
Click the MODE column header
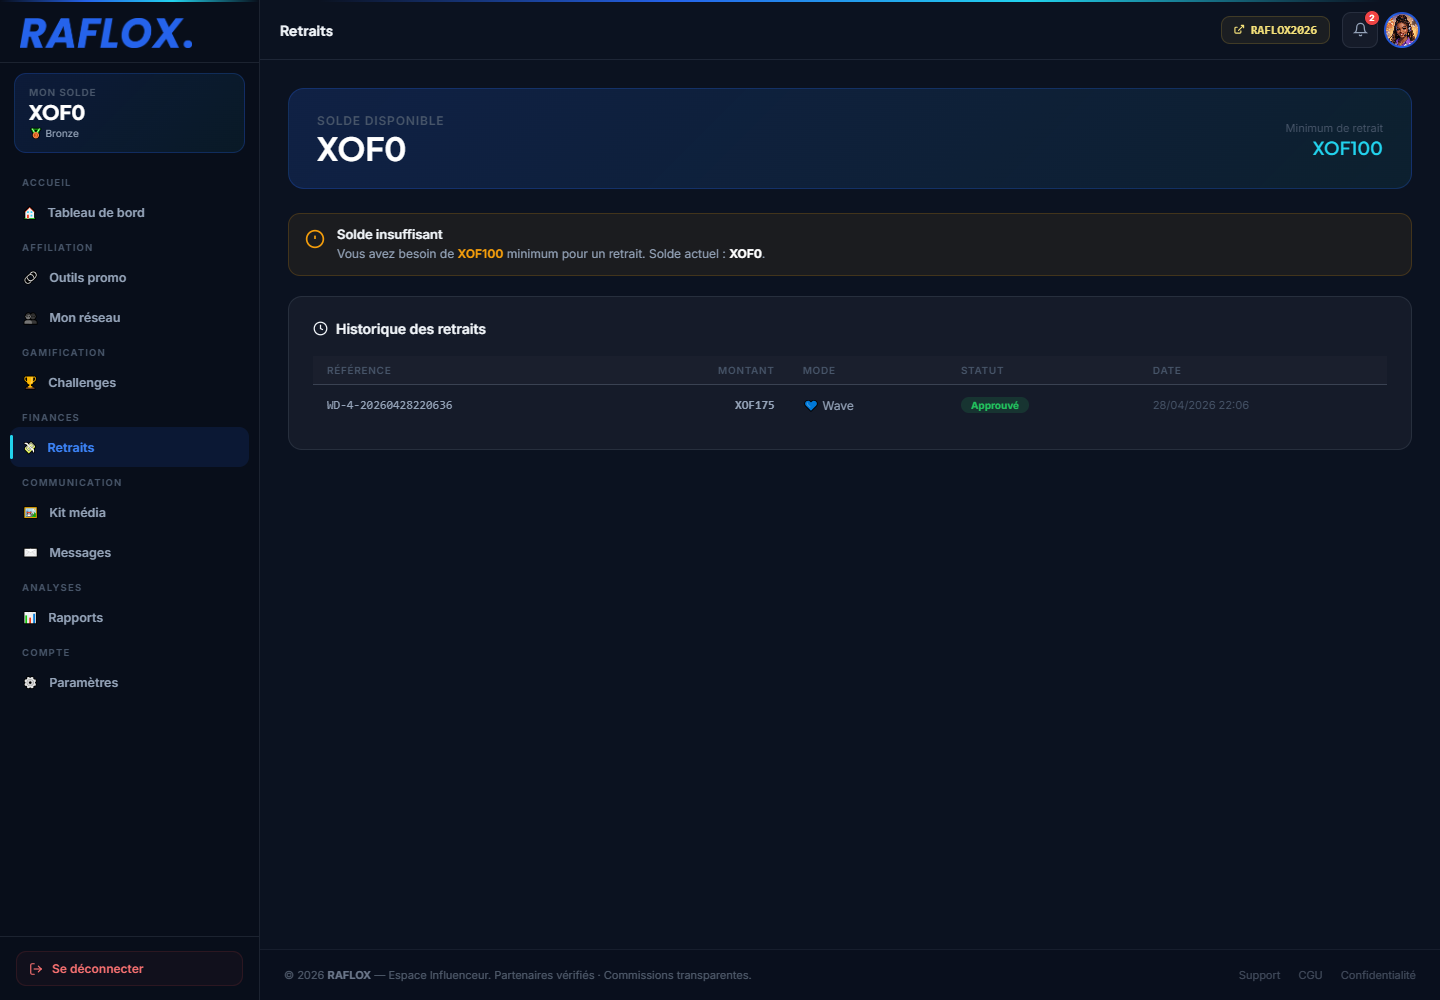(x=818, y=371)
